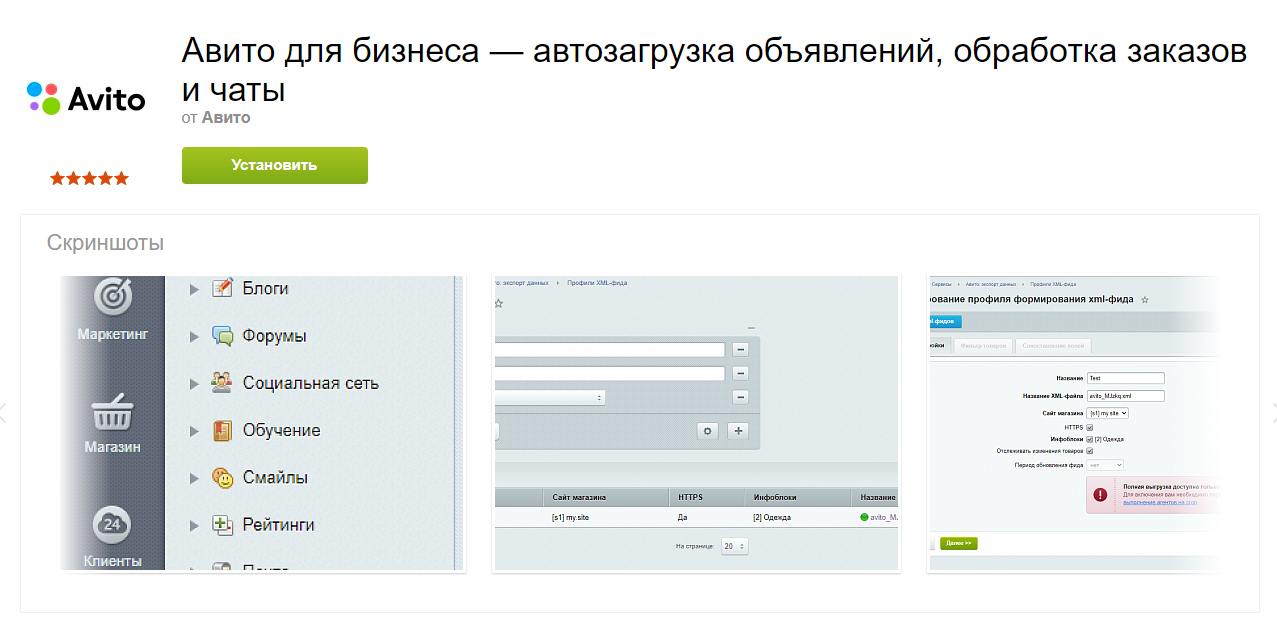Show previous screenshots with the left carousel arrow

coord(3,411)
